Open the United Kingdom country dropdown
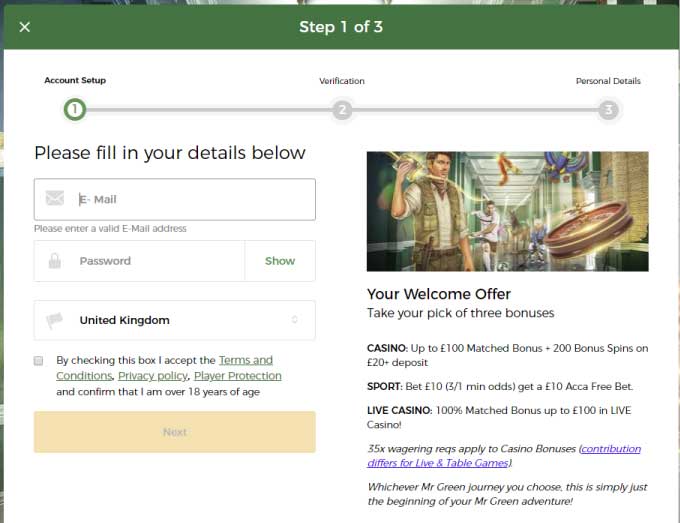Viewport: 680px width, 523px height. point(175,320)
